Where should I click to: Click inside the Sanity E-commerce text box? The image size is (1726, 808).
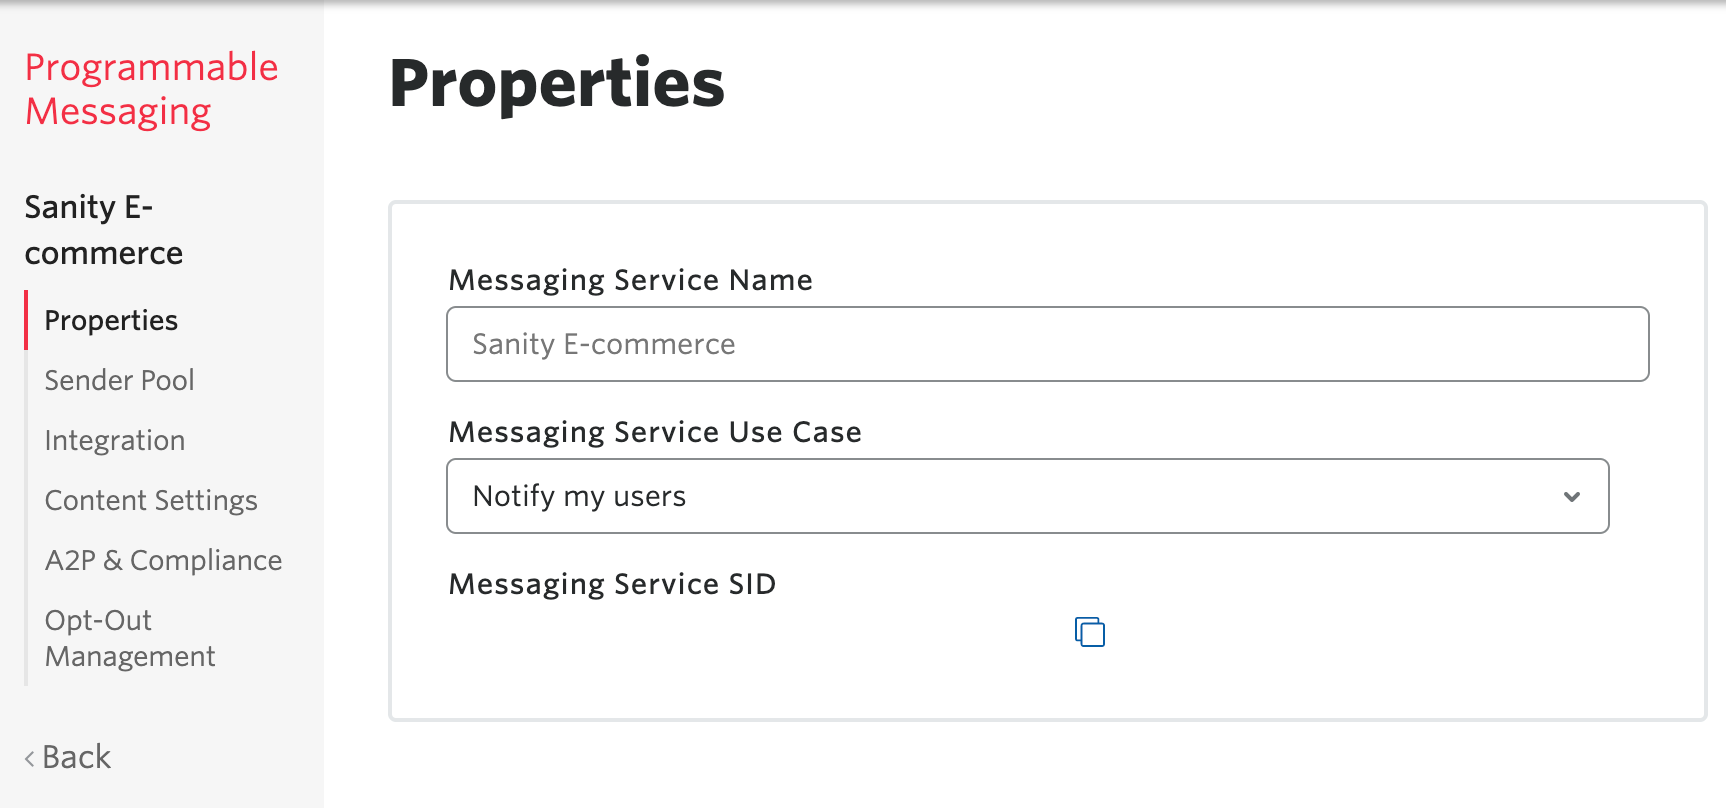click(x=1047, y=343)
